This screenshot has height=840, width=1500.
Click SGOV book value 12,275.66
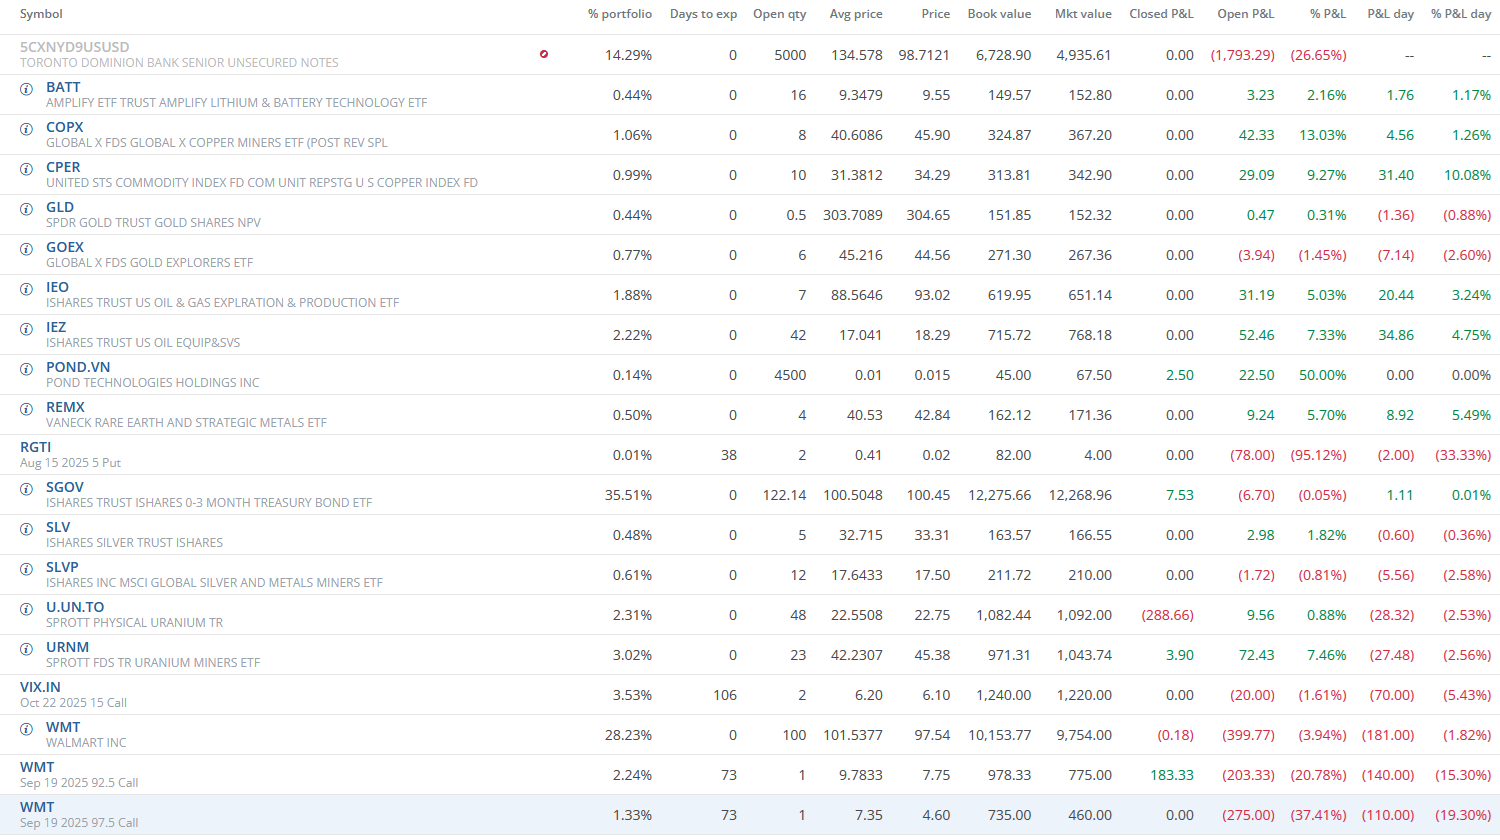(999, 495)
